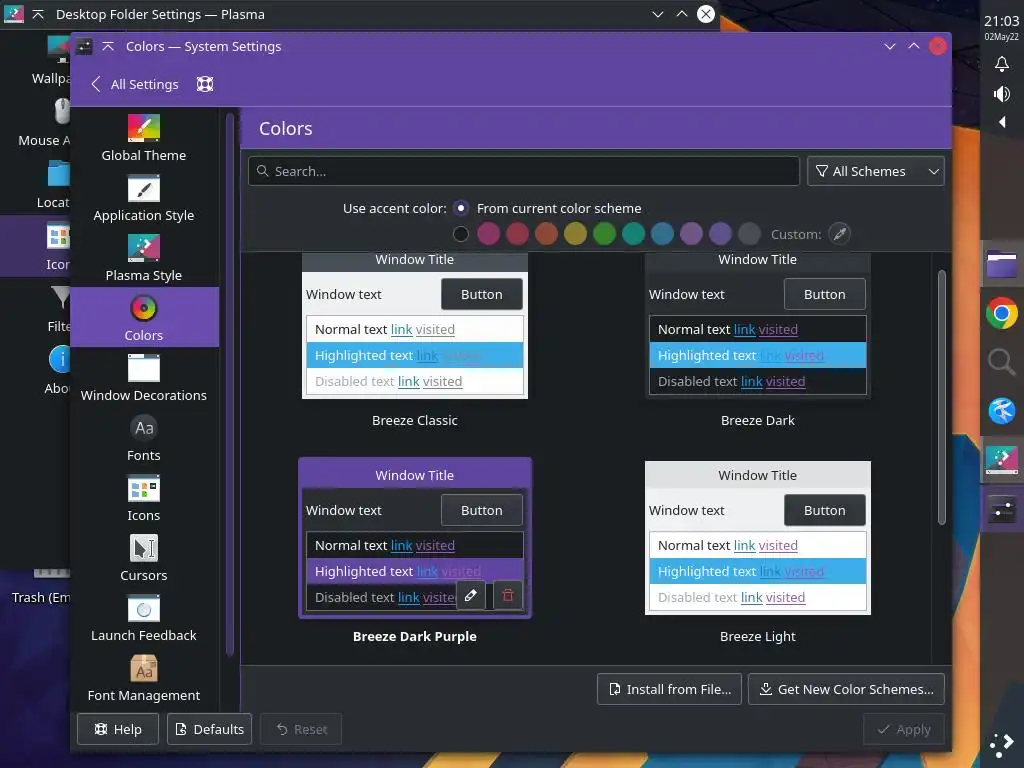
Task: Open the panel's settings sliders icon
Action: point(1002,509)
